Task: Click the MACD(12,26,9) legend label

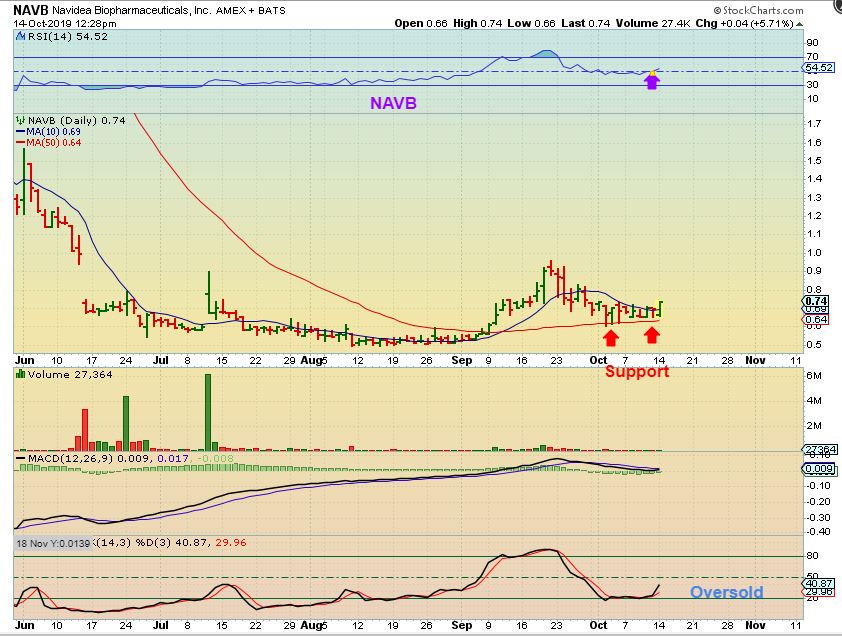Action: 71,459
